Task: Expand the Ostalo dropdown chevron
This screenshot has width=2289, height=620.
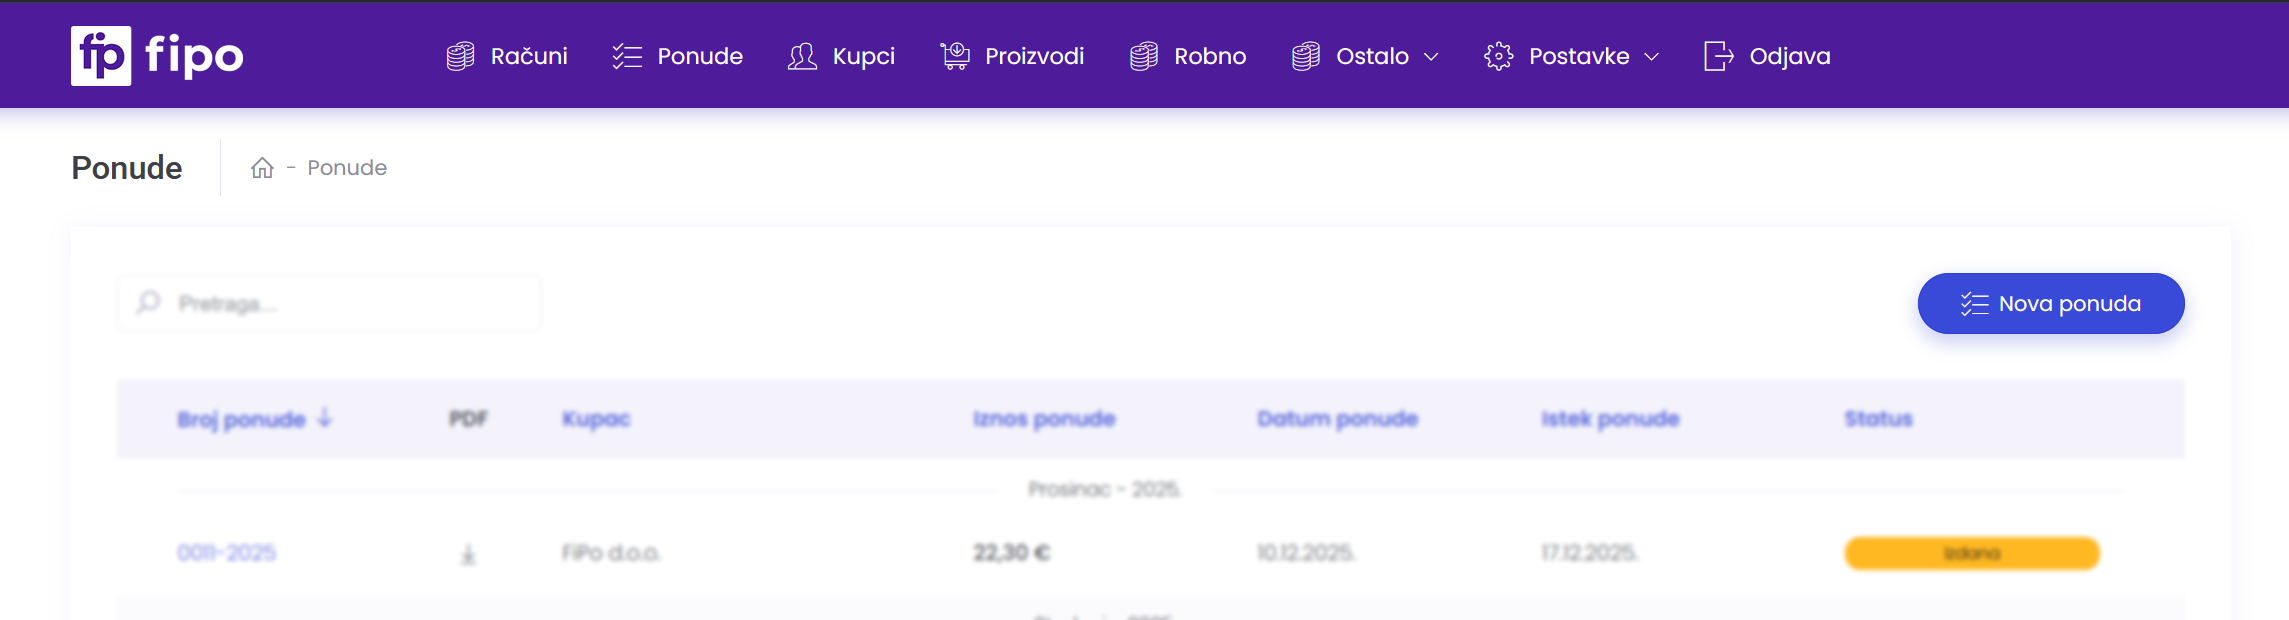Action: click(1431, 57)
